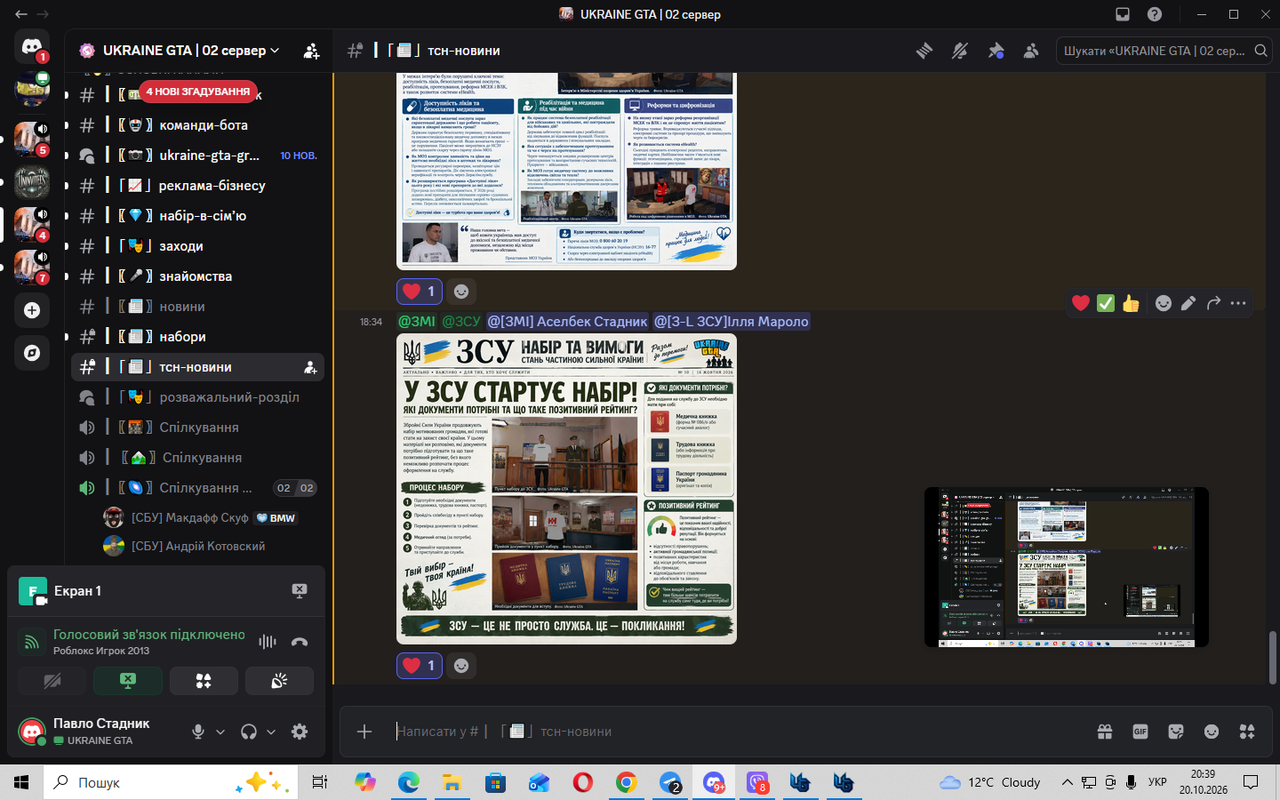Open the soundboard panel
This screenshot has height=800, width=1280.
point(280,681)
